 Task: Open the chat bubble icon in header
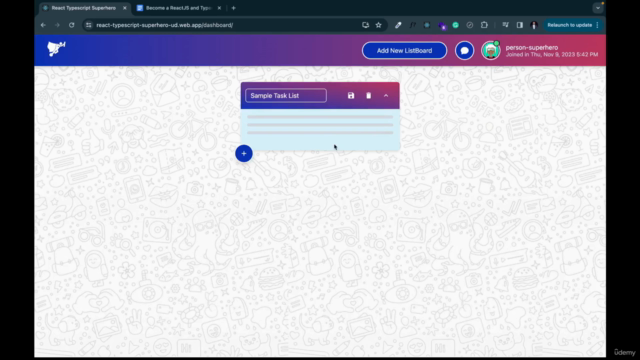(464, 51)
